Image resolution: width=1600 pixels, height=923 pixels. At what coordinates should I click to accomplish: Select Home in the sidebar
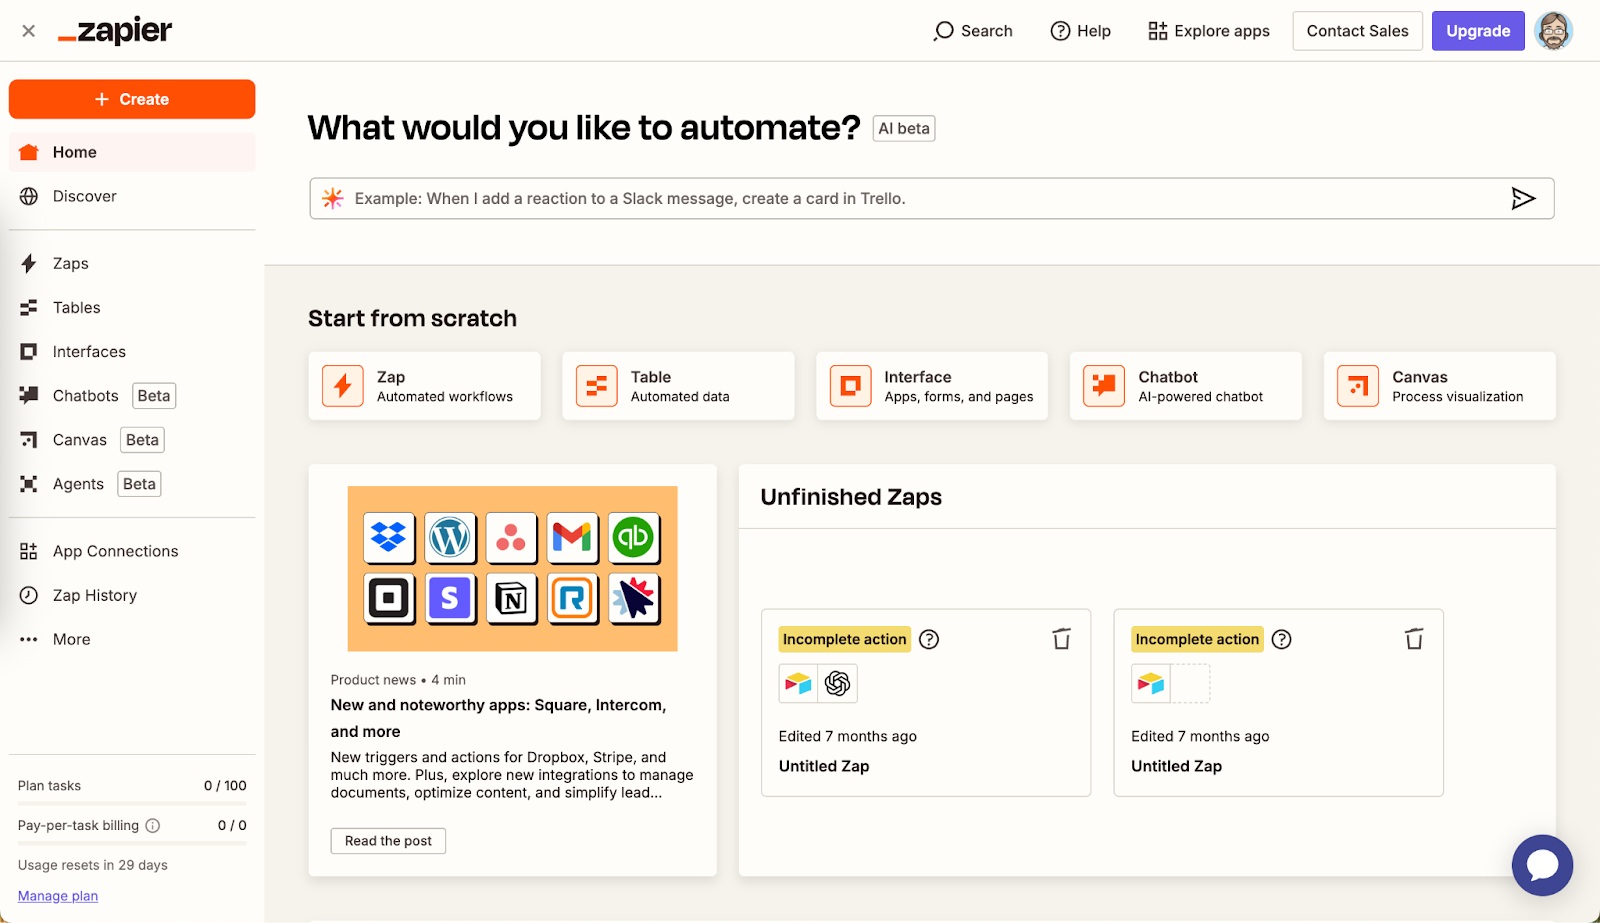pyautogui.click(x=132, y=152)
